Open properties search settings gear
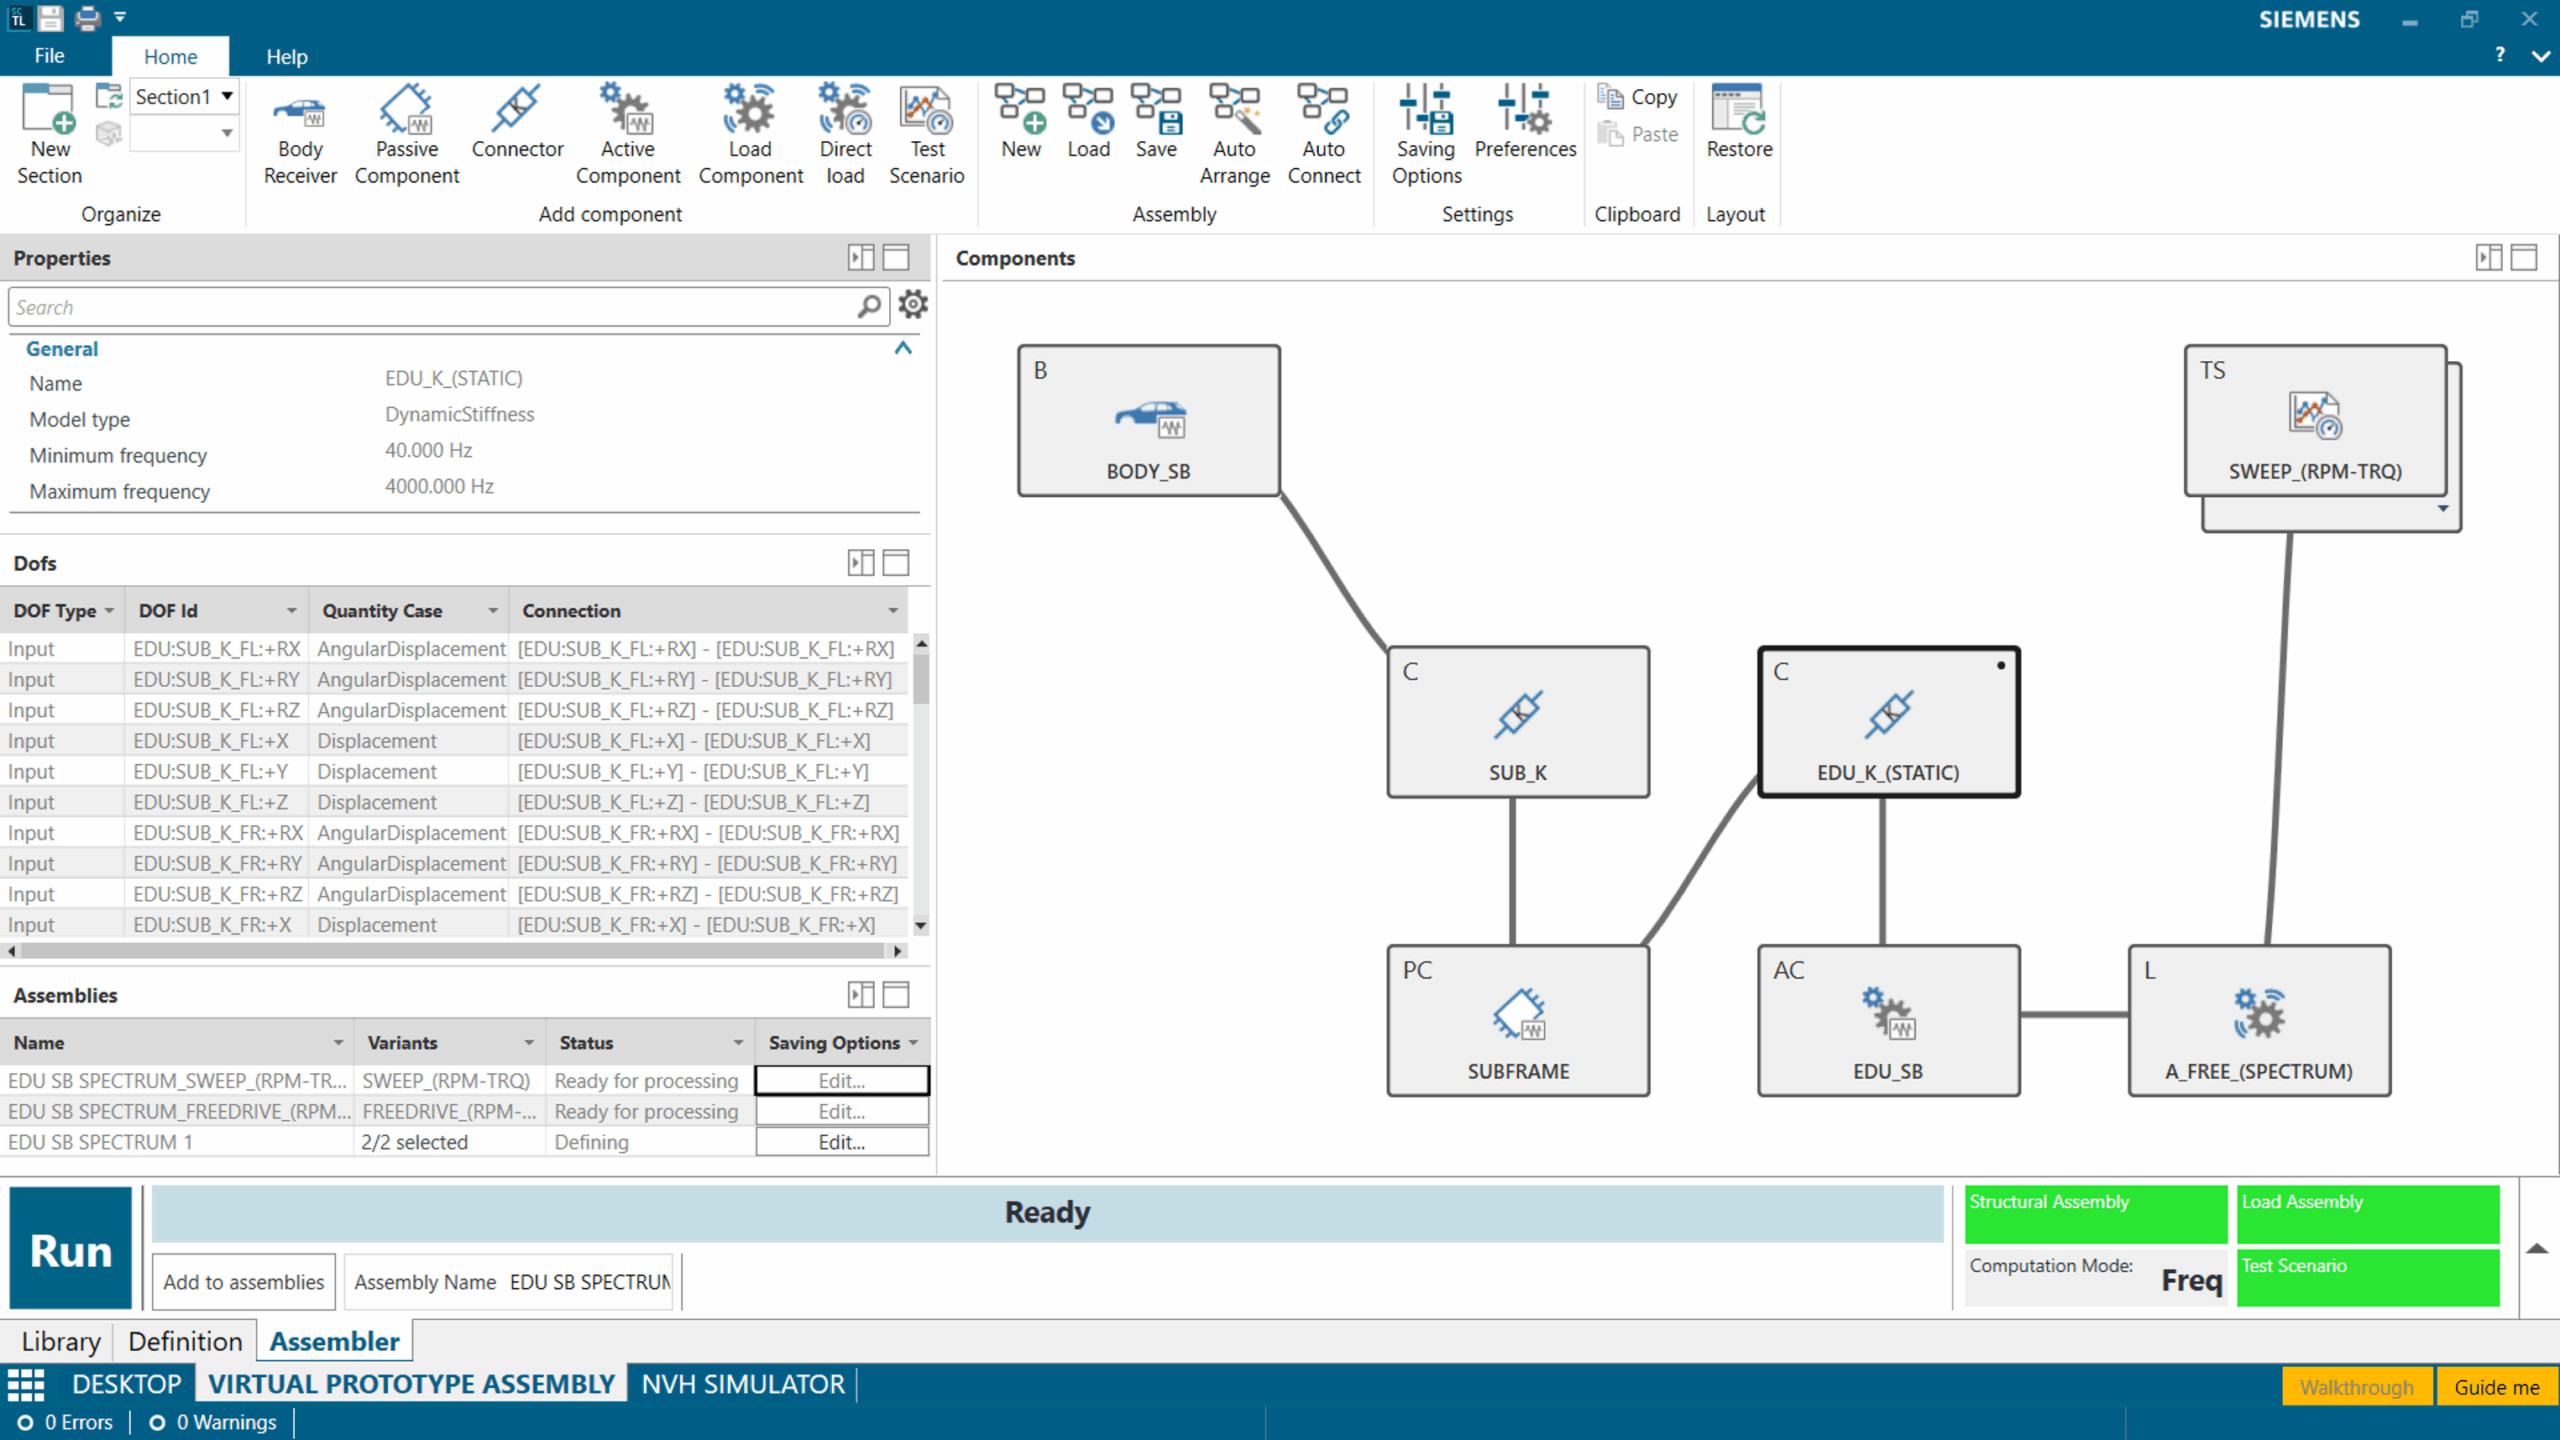The image size is (2560, 1440). click(912, 305)
